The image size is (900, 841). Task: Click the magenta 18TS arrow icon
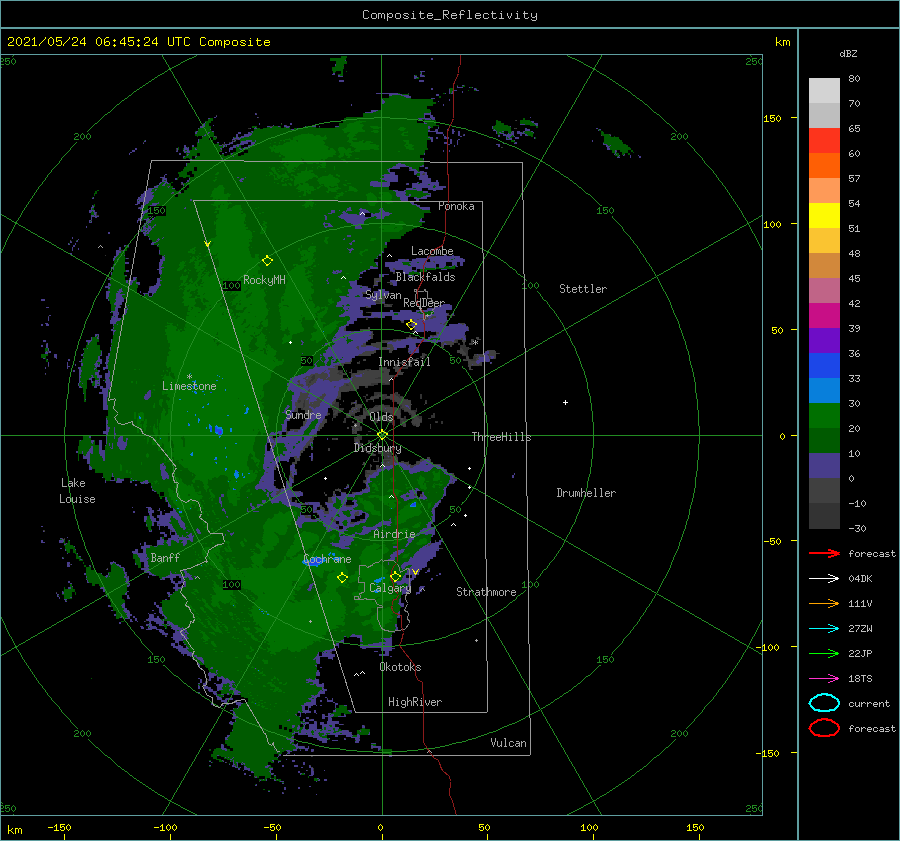click(824, 679)
